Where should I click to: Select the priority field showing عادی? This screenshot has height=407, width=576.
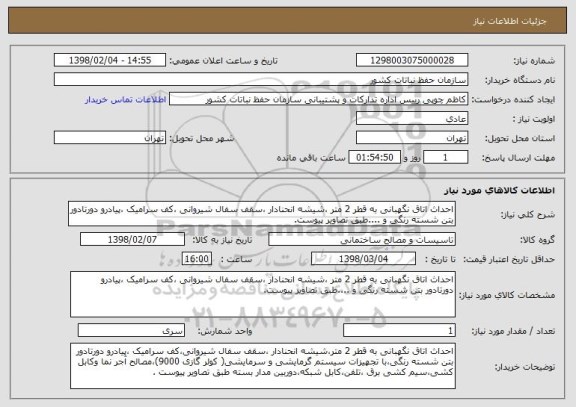[412, 119]
